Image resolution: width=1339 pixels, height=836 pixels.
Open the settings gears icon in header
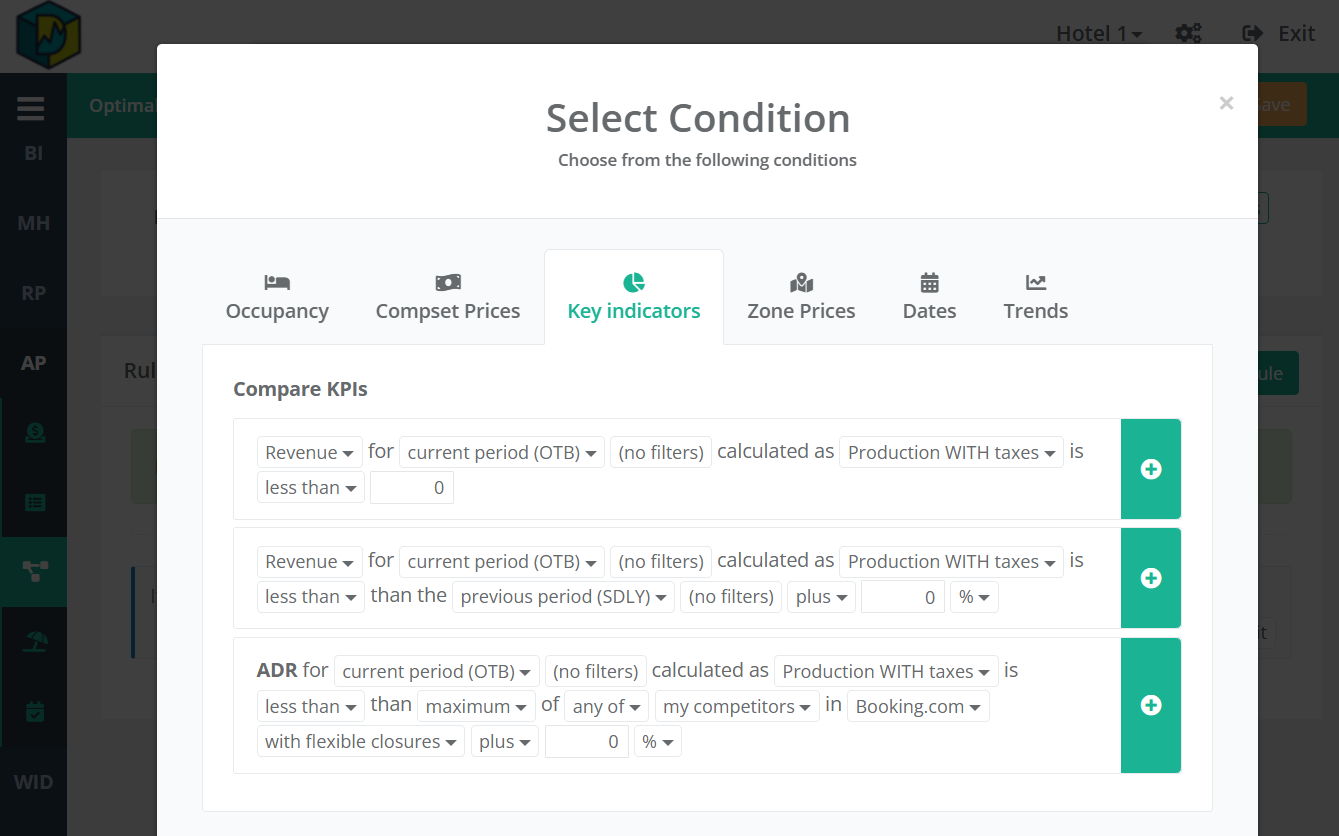1188,33
